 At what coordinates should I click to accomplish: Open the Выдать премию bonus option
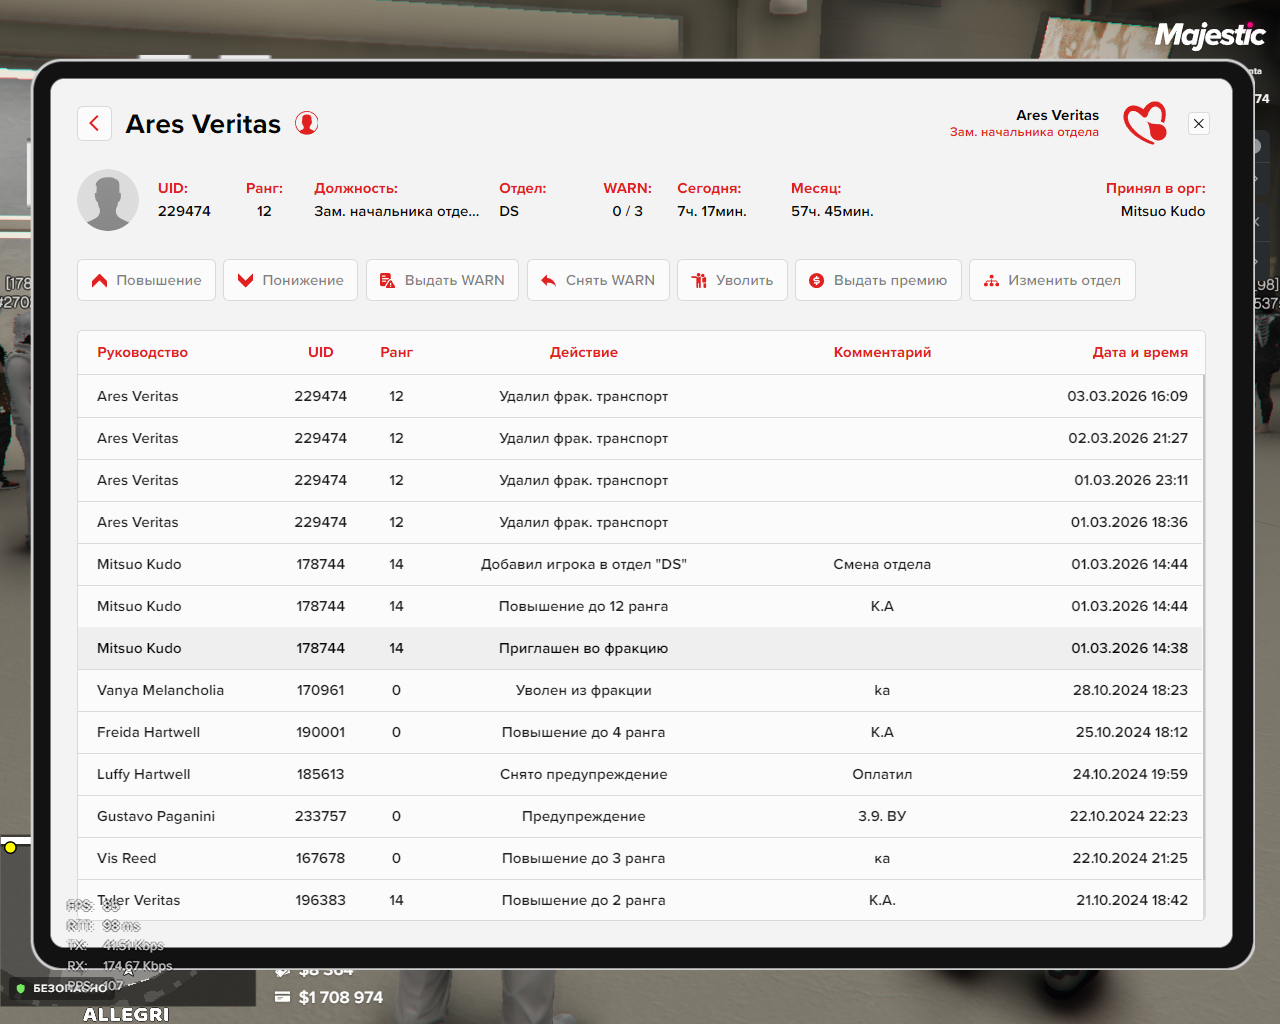pos(878,280)
